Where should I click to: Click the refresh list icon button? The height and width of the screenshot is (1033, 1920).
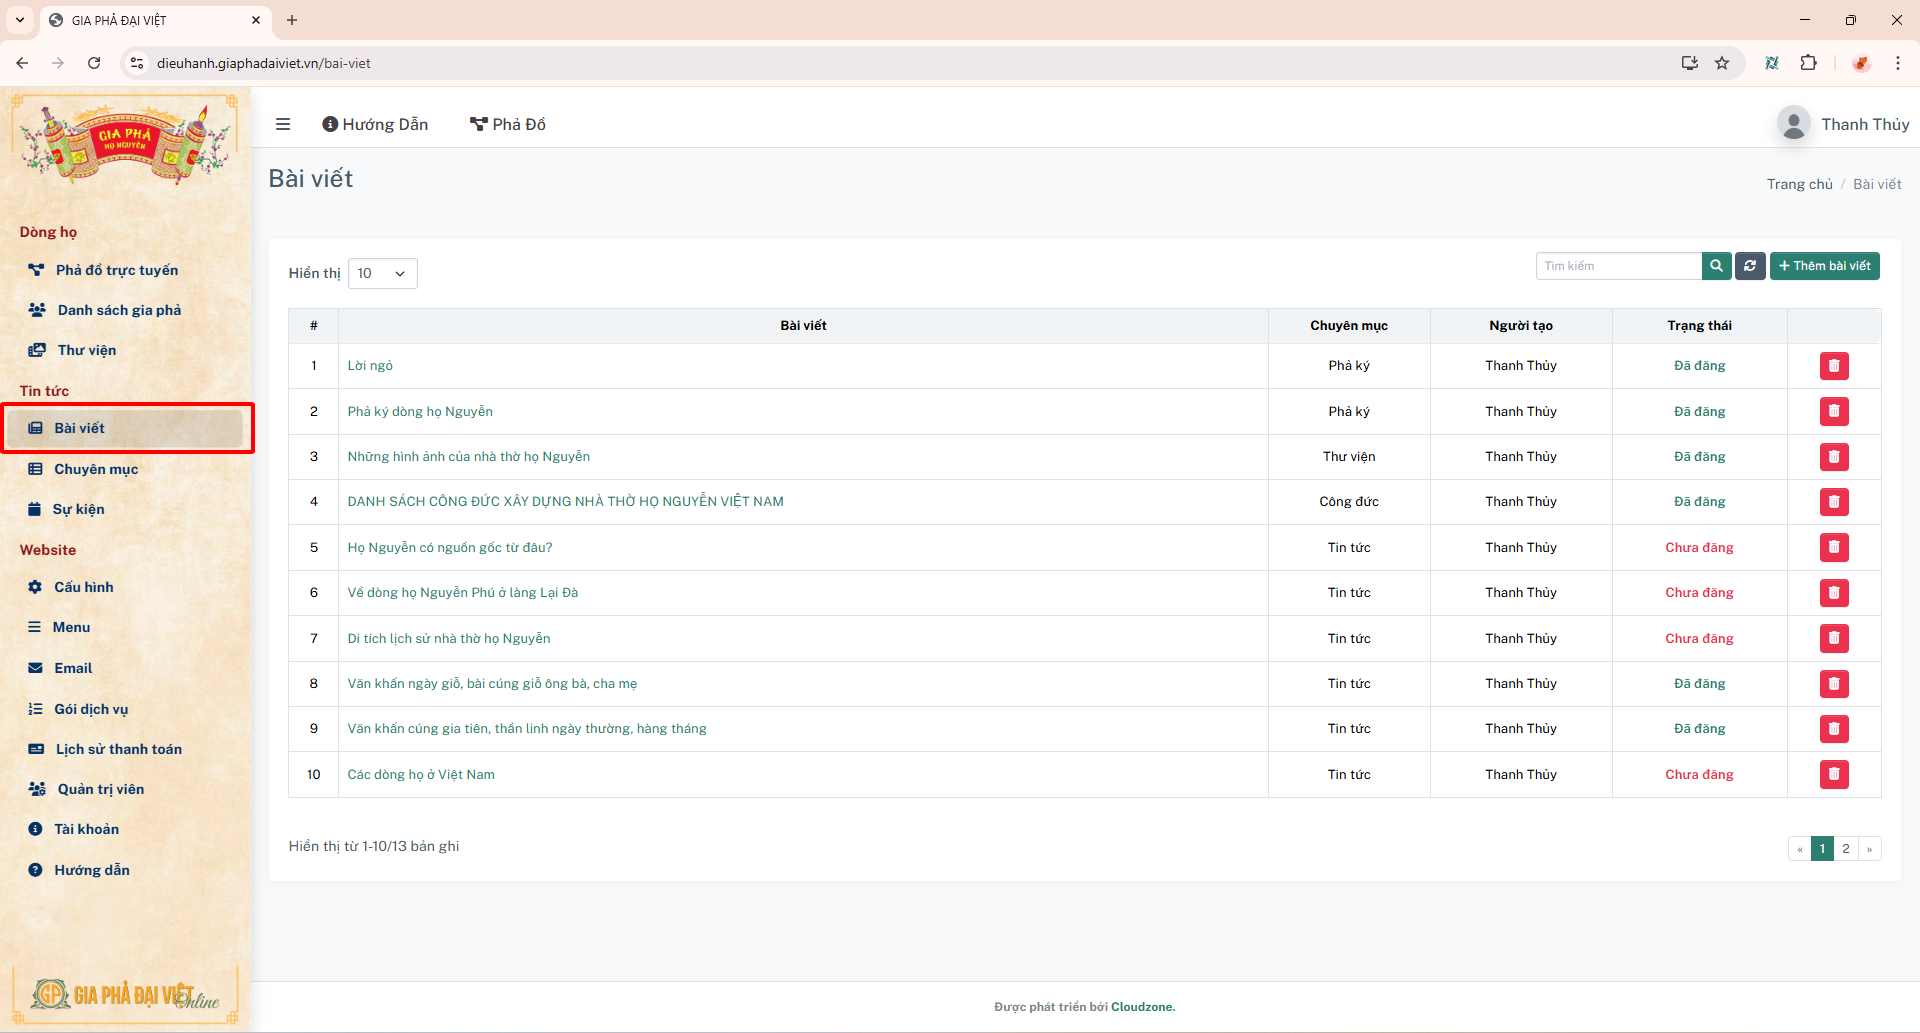(x=1750, y=266)
